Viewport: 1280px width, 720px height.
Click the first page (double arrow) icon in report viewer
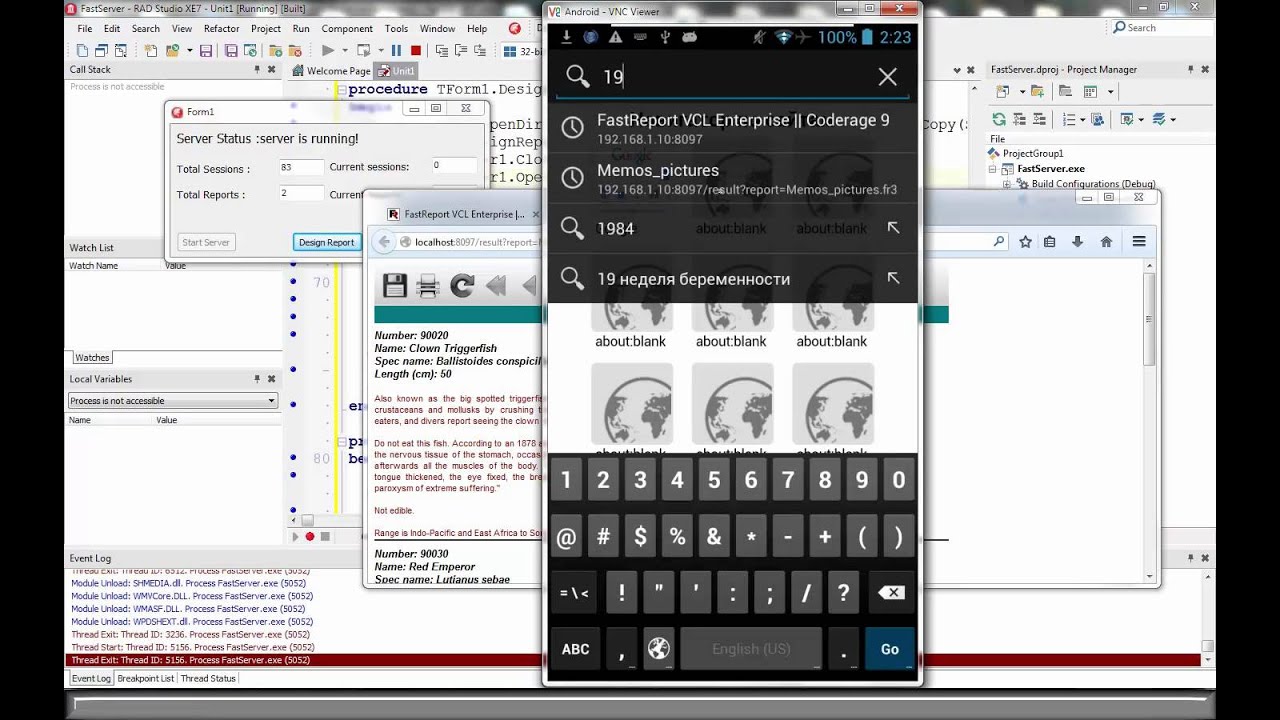point(496,287)
